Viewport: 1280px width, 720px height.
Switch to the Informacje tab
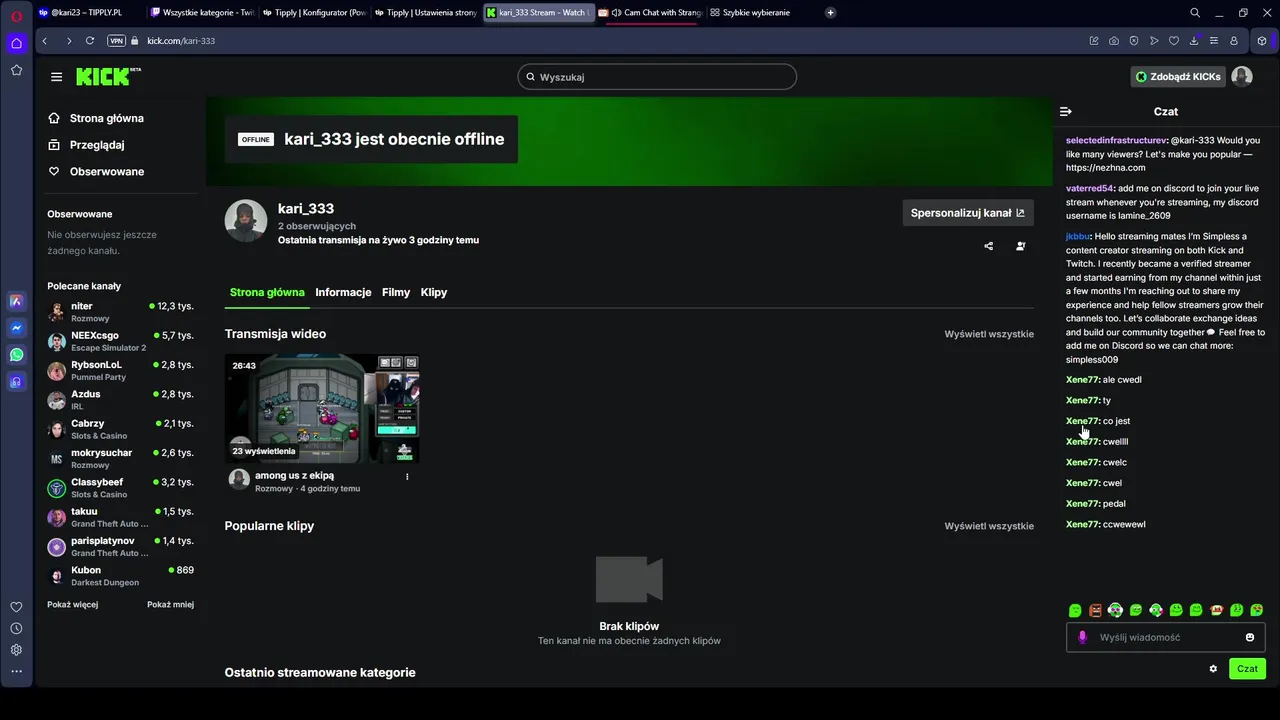[343, 292]
